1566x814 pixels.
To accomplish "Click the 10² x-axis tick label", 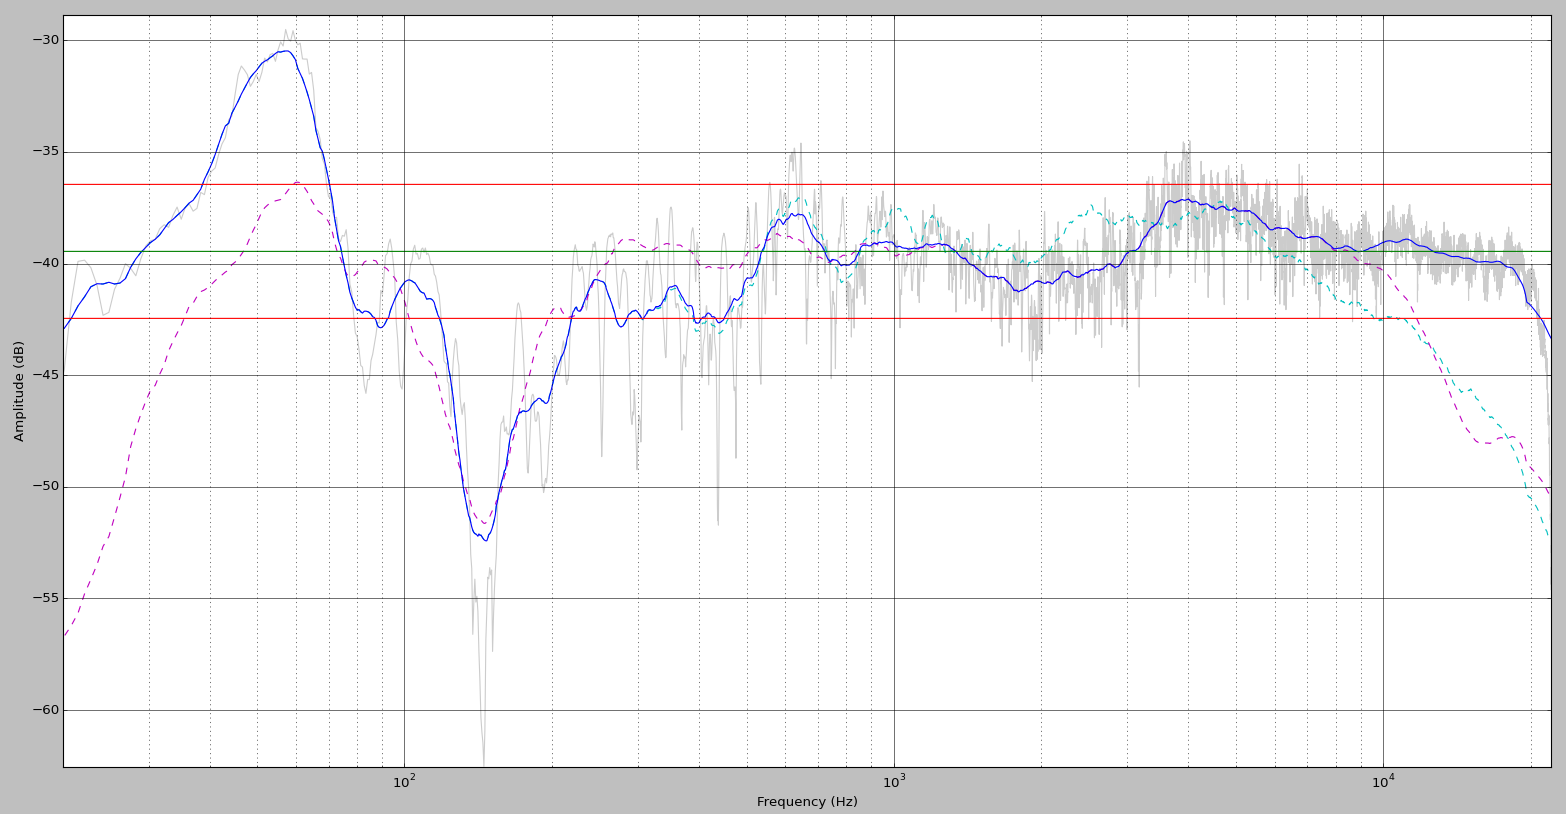I will [404, 780].
